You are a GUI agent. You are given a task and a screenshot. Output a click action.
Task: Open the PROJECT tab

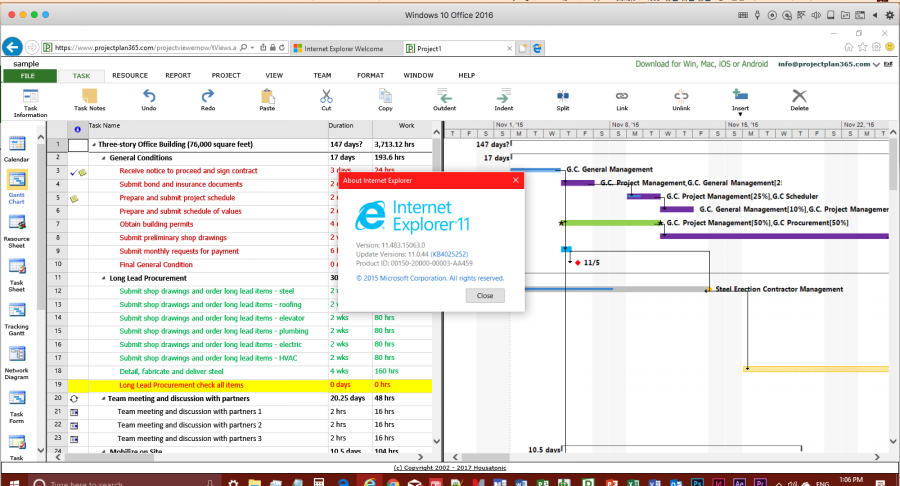226,75
